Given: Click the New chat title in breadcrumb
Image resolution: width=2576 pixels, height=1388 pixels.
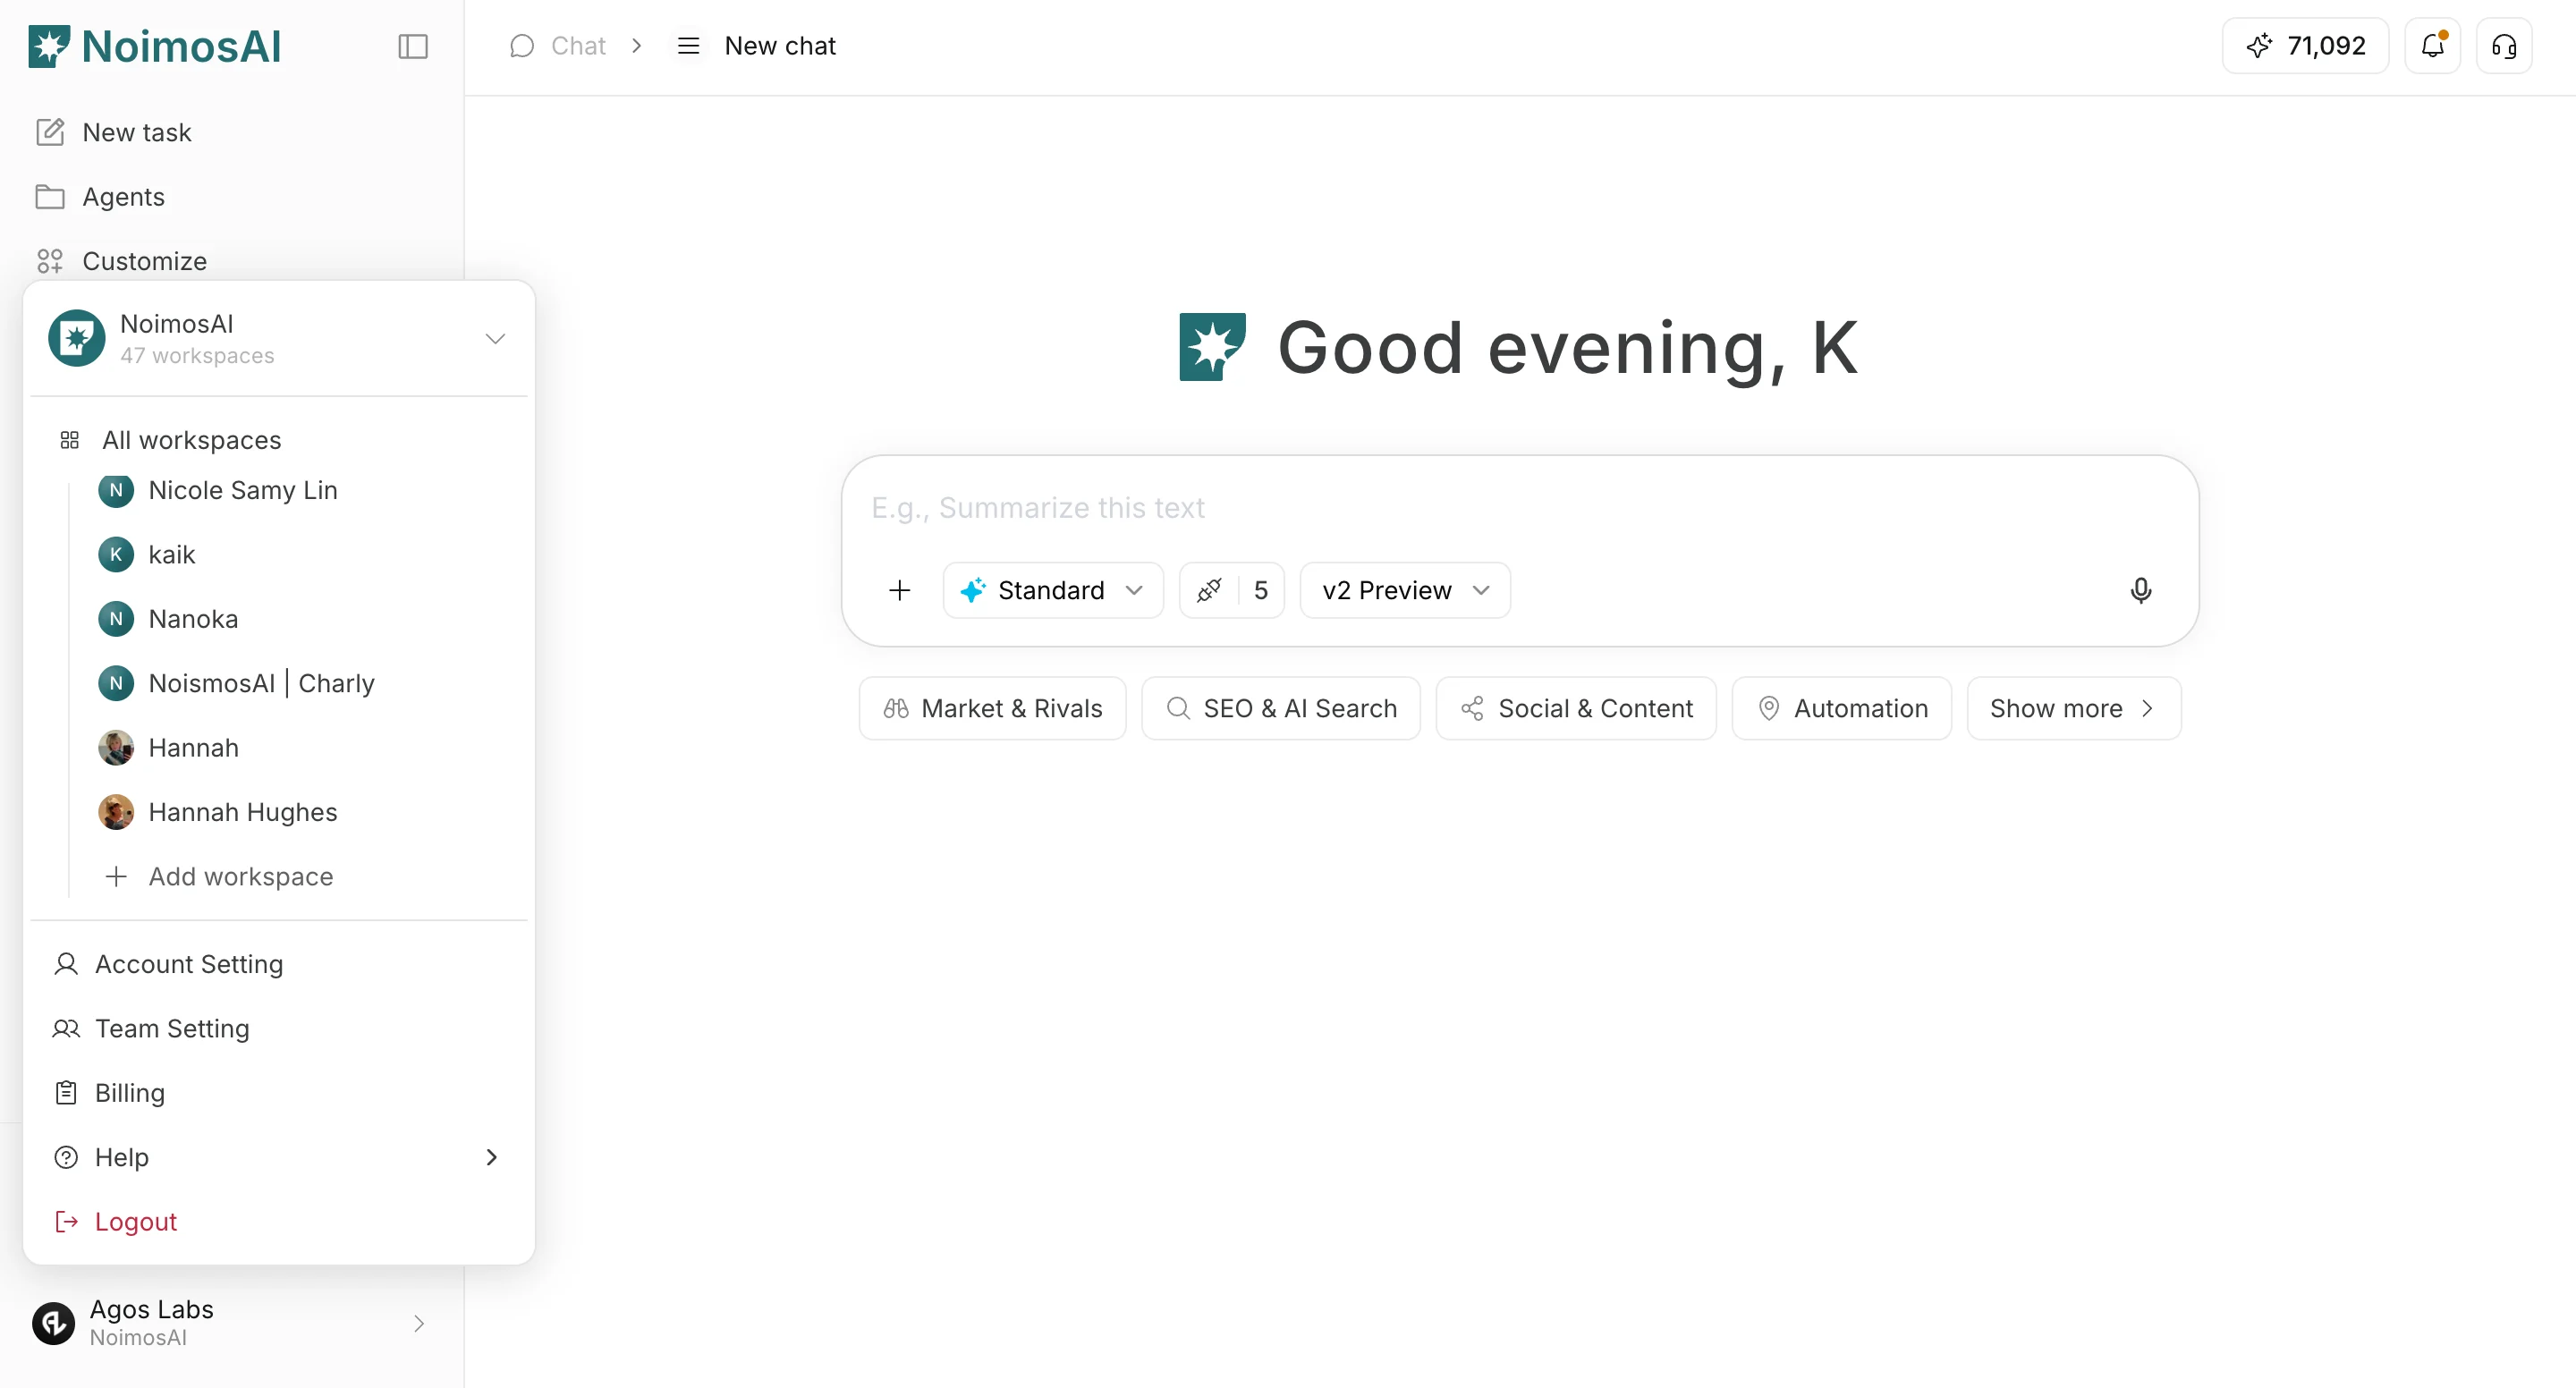Looking at the screenshot, I should (780, 46).
